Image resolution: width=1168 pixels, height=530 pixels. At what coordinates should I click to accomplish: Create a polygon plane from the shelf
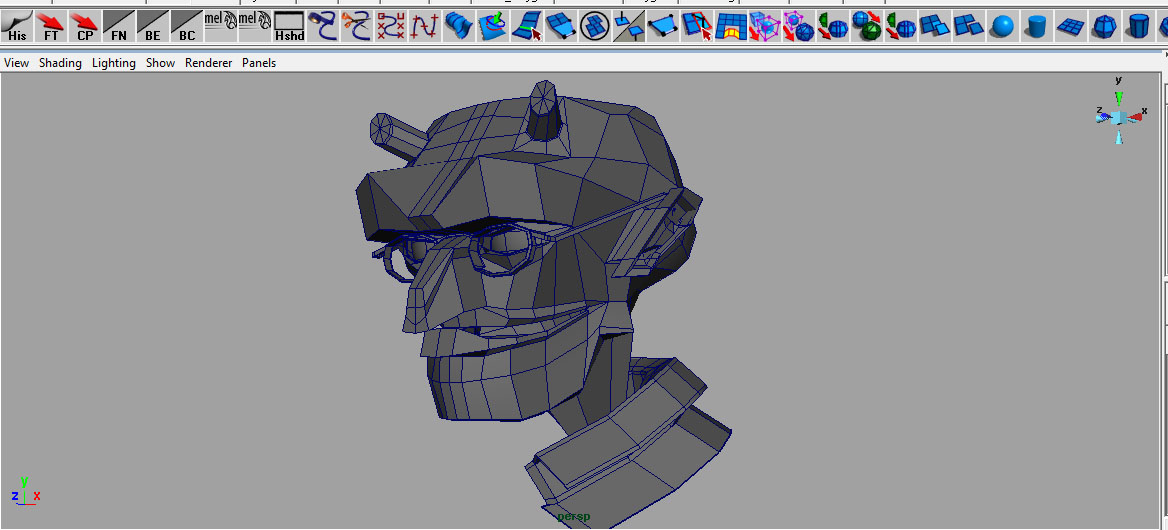pos(1070,26)
